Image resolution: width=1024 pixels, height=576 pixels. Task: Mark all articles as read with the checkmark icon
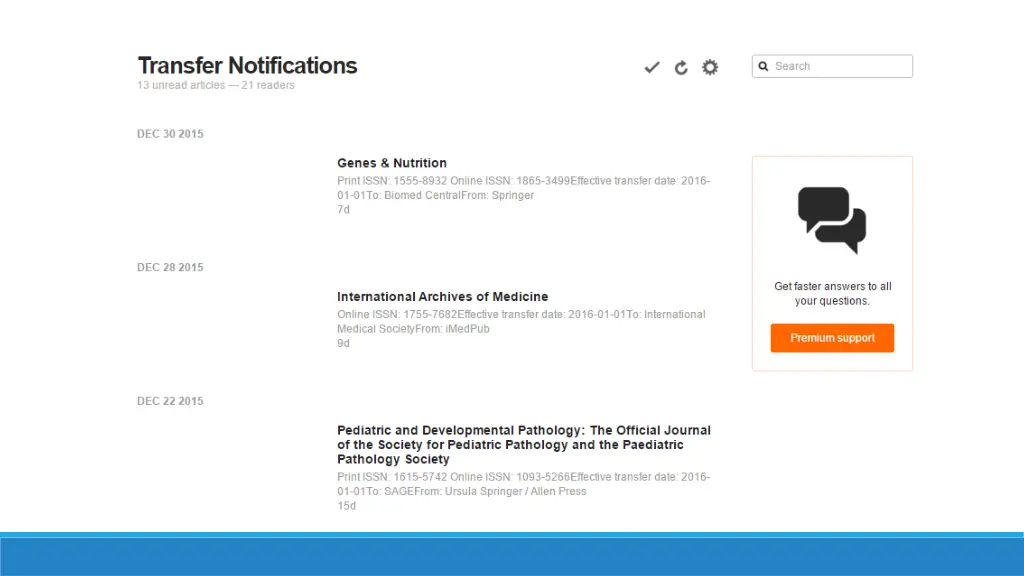click(652, 67)
